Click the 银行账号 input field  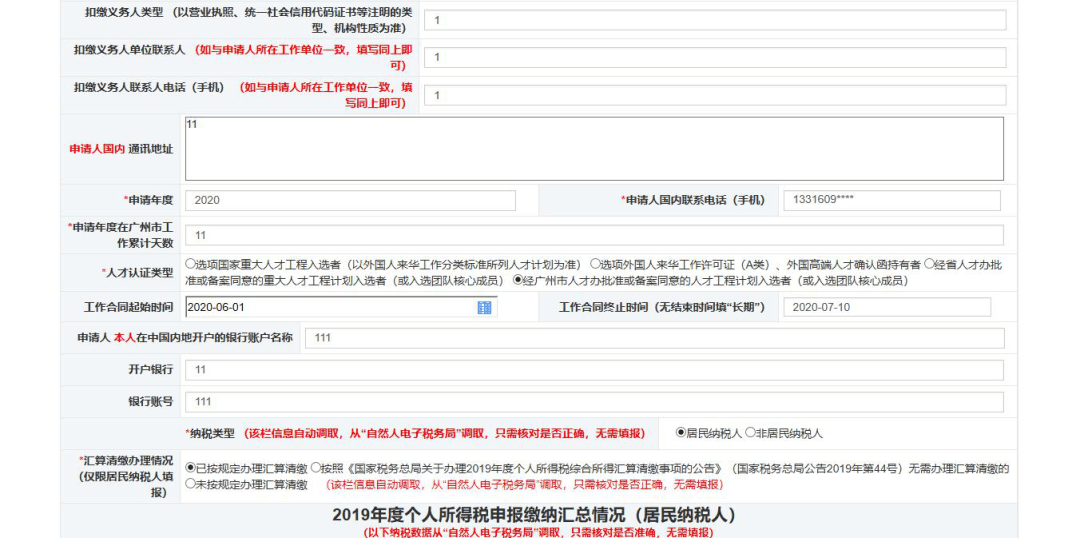(594, 402)
